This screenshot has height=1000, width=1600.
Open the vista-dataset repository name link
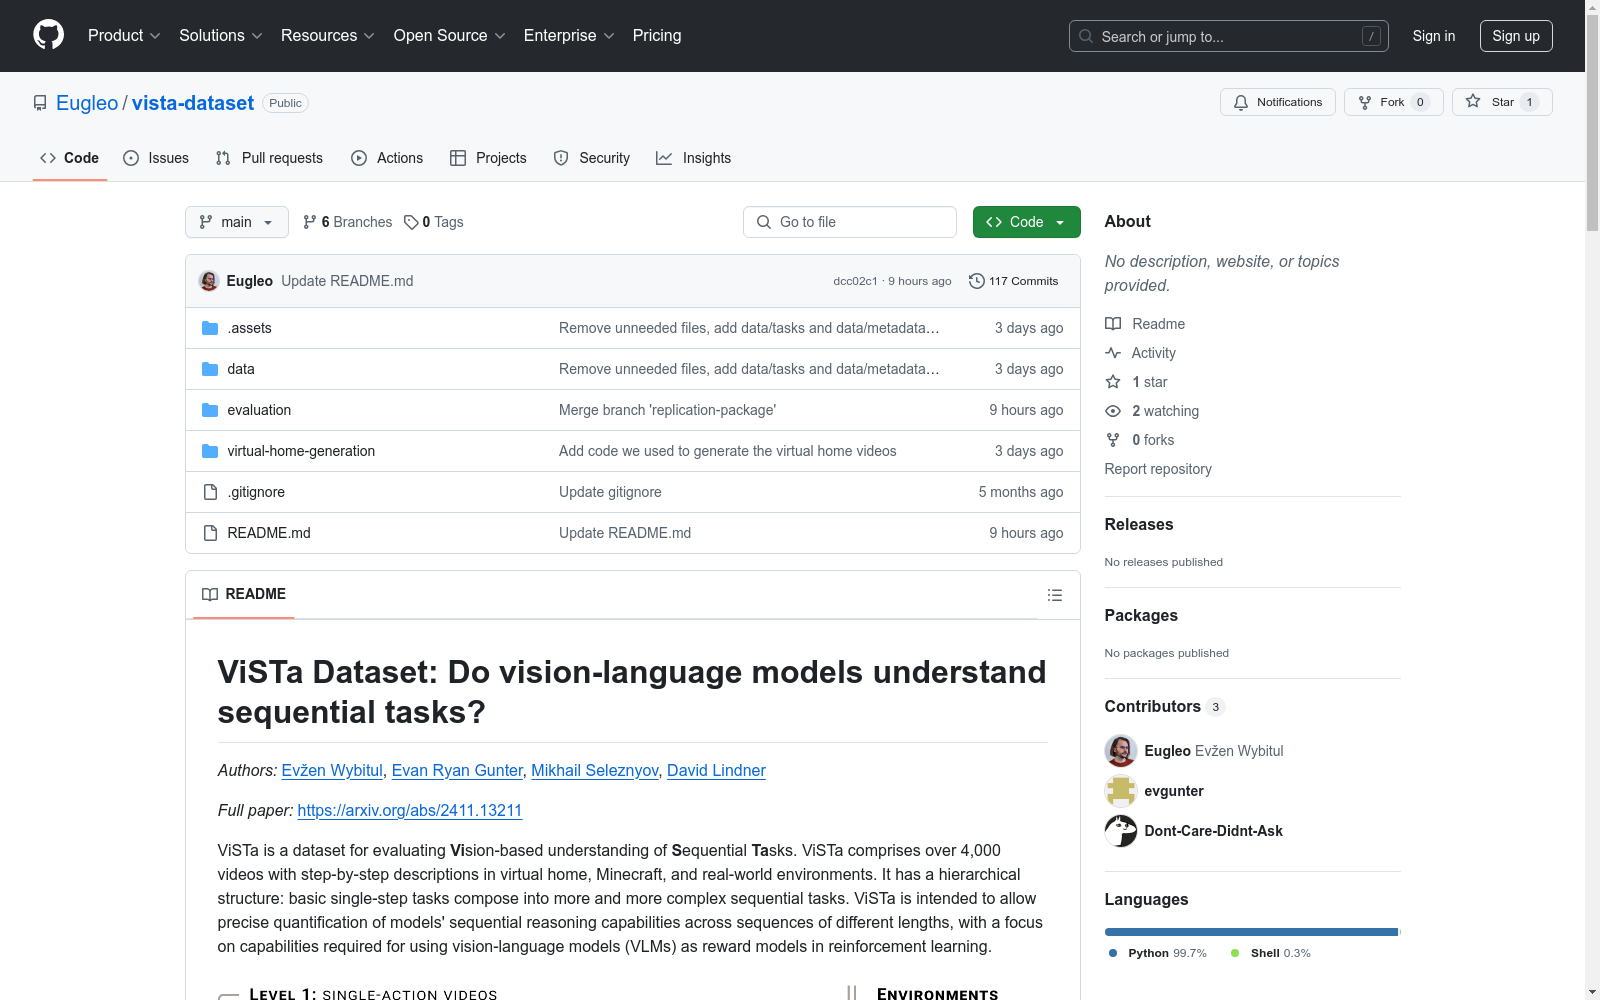pos(193,103)
